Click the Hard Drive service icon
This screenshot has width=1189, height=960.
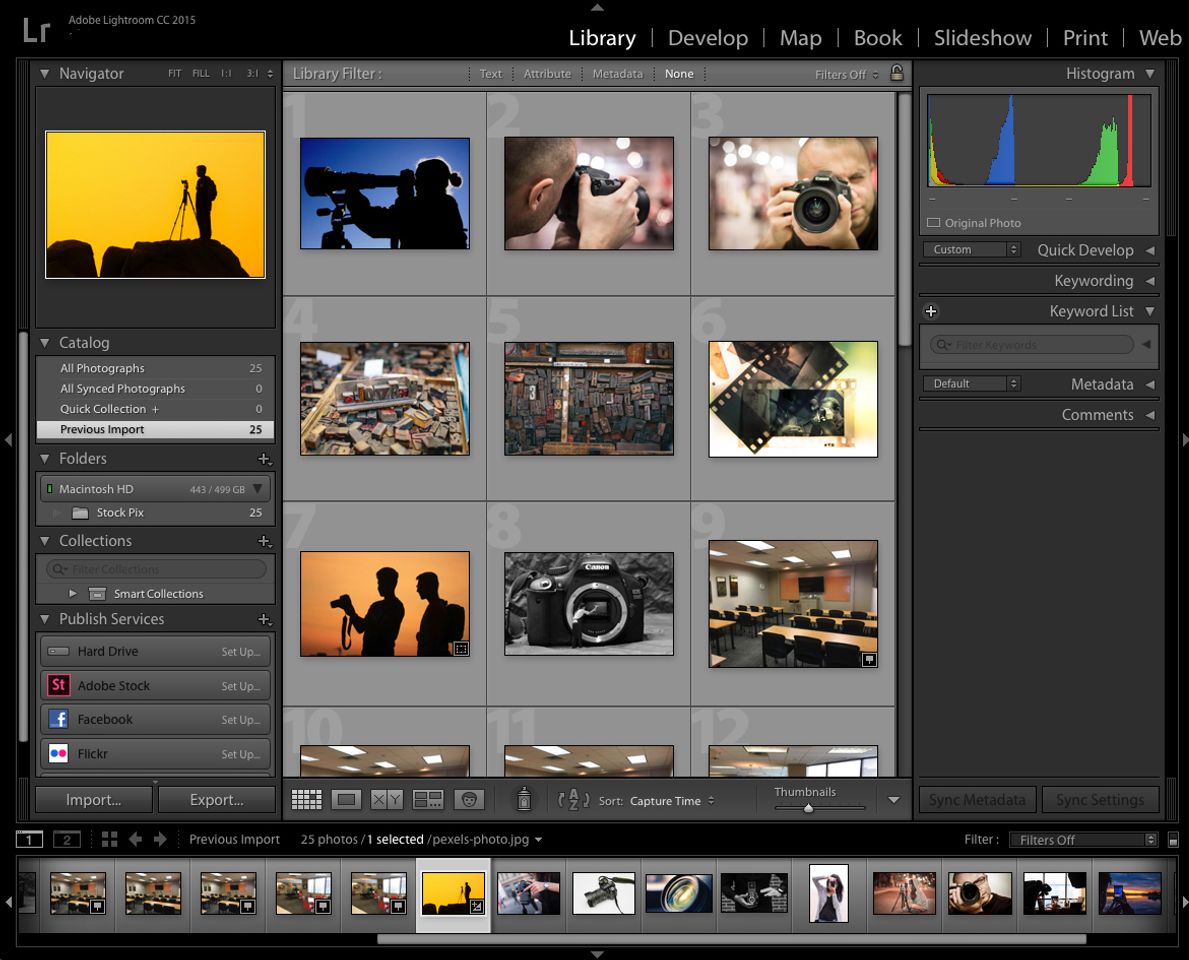[x=58, y=651]
